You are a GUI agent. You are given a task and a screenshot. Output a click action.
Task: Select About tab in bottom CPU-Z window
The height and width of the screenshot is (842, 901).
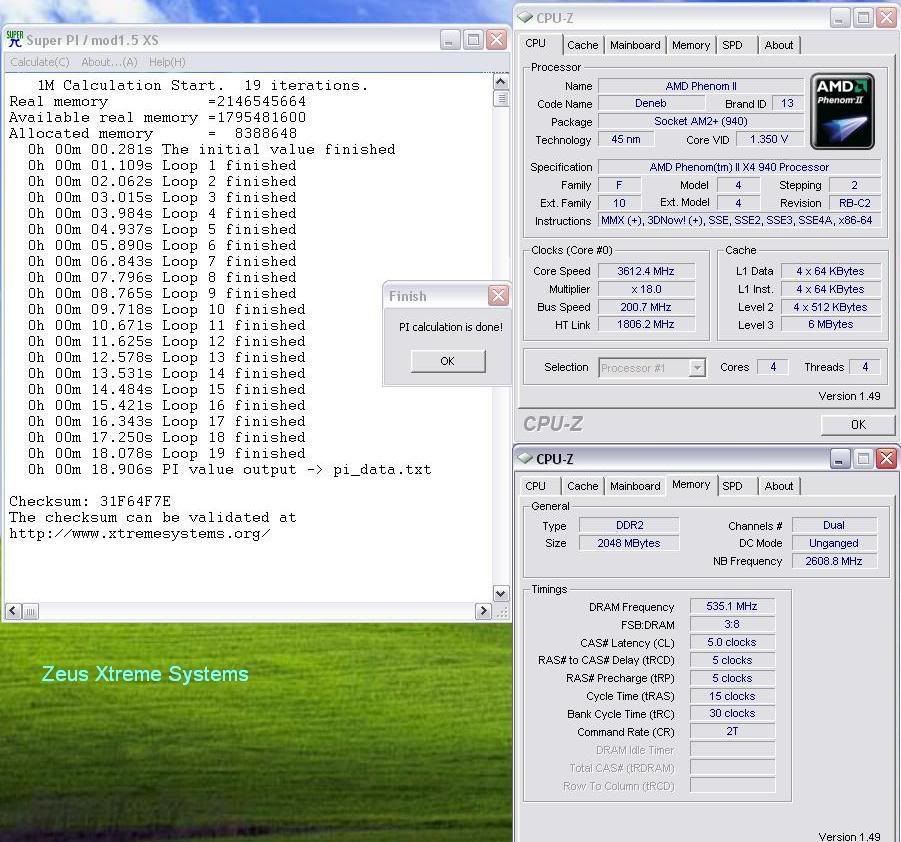coord(779,486)
